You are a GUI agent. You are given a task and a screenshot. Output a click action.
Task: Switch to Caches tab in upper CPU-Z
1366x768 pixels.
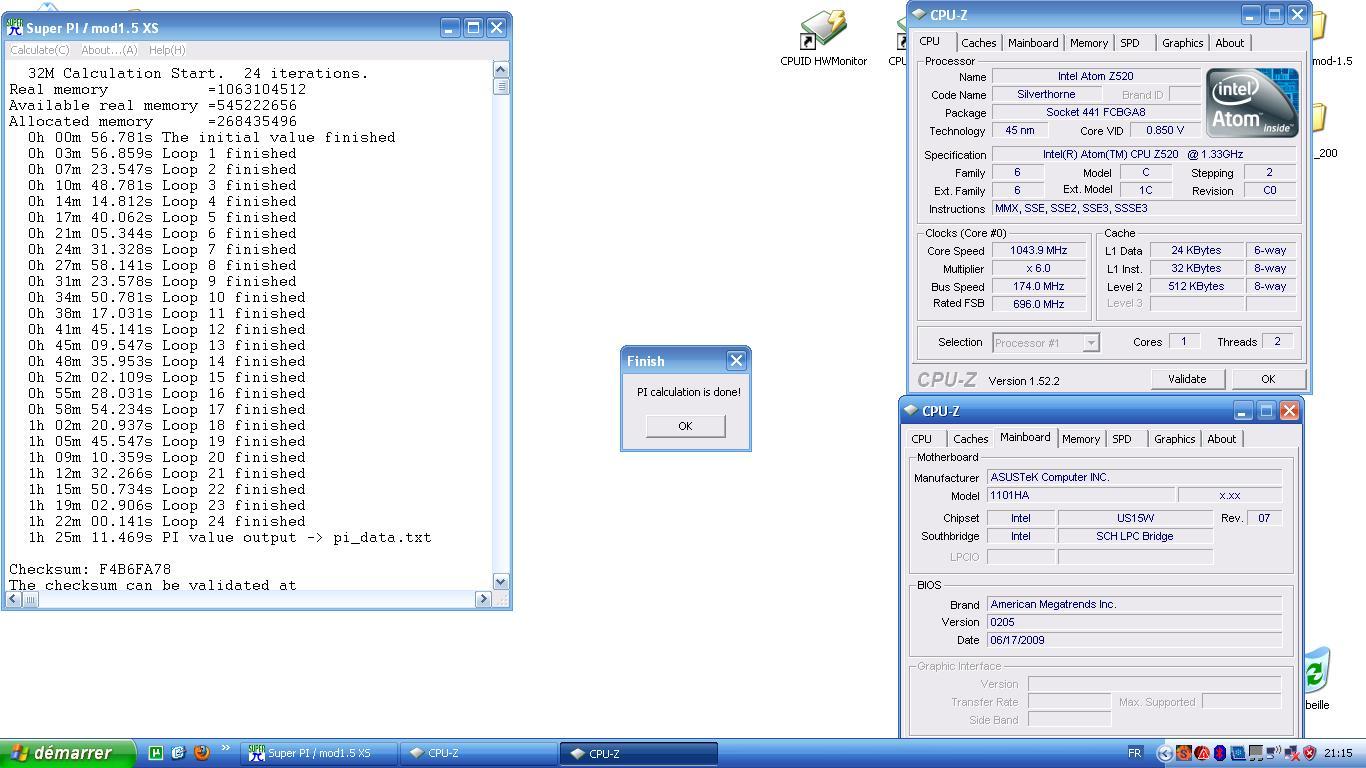(x=978, y=43)
